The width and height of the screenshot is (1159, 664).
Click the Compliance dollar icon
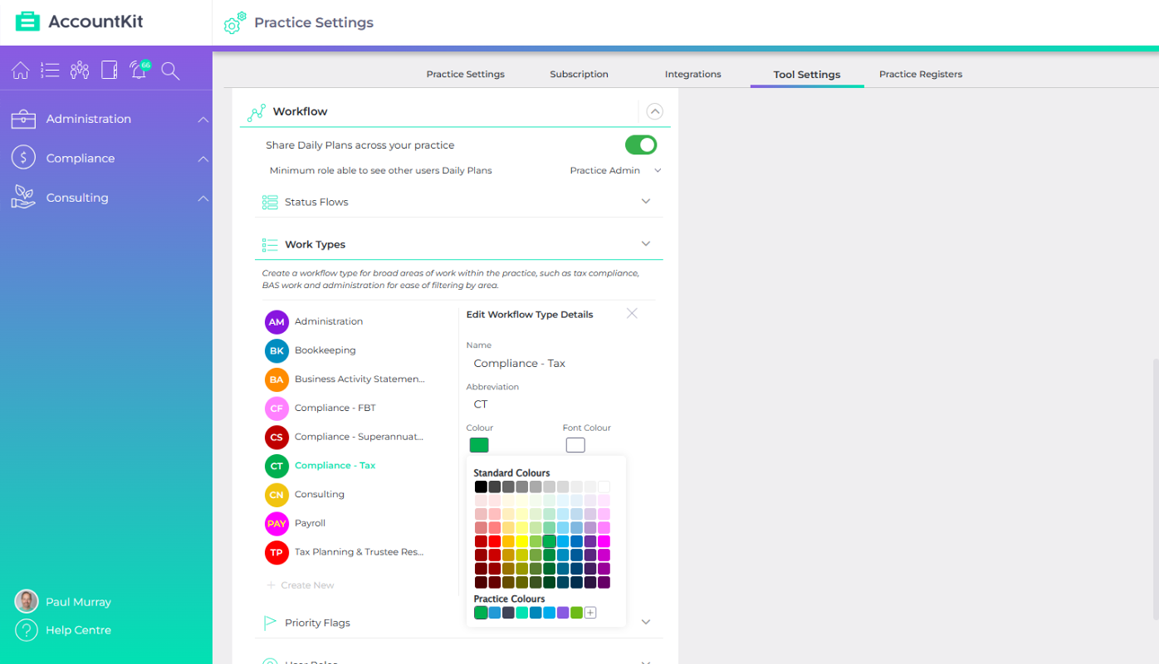(24, 157)
